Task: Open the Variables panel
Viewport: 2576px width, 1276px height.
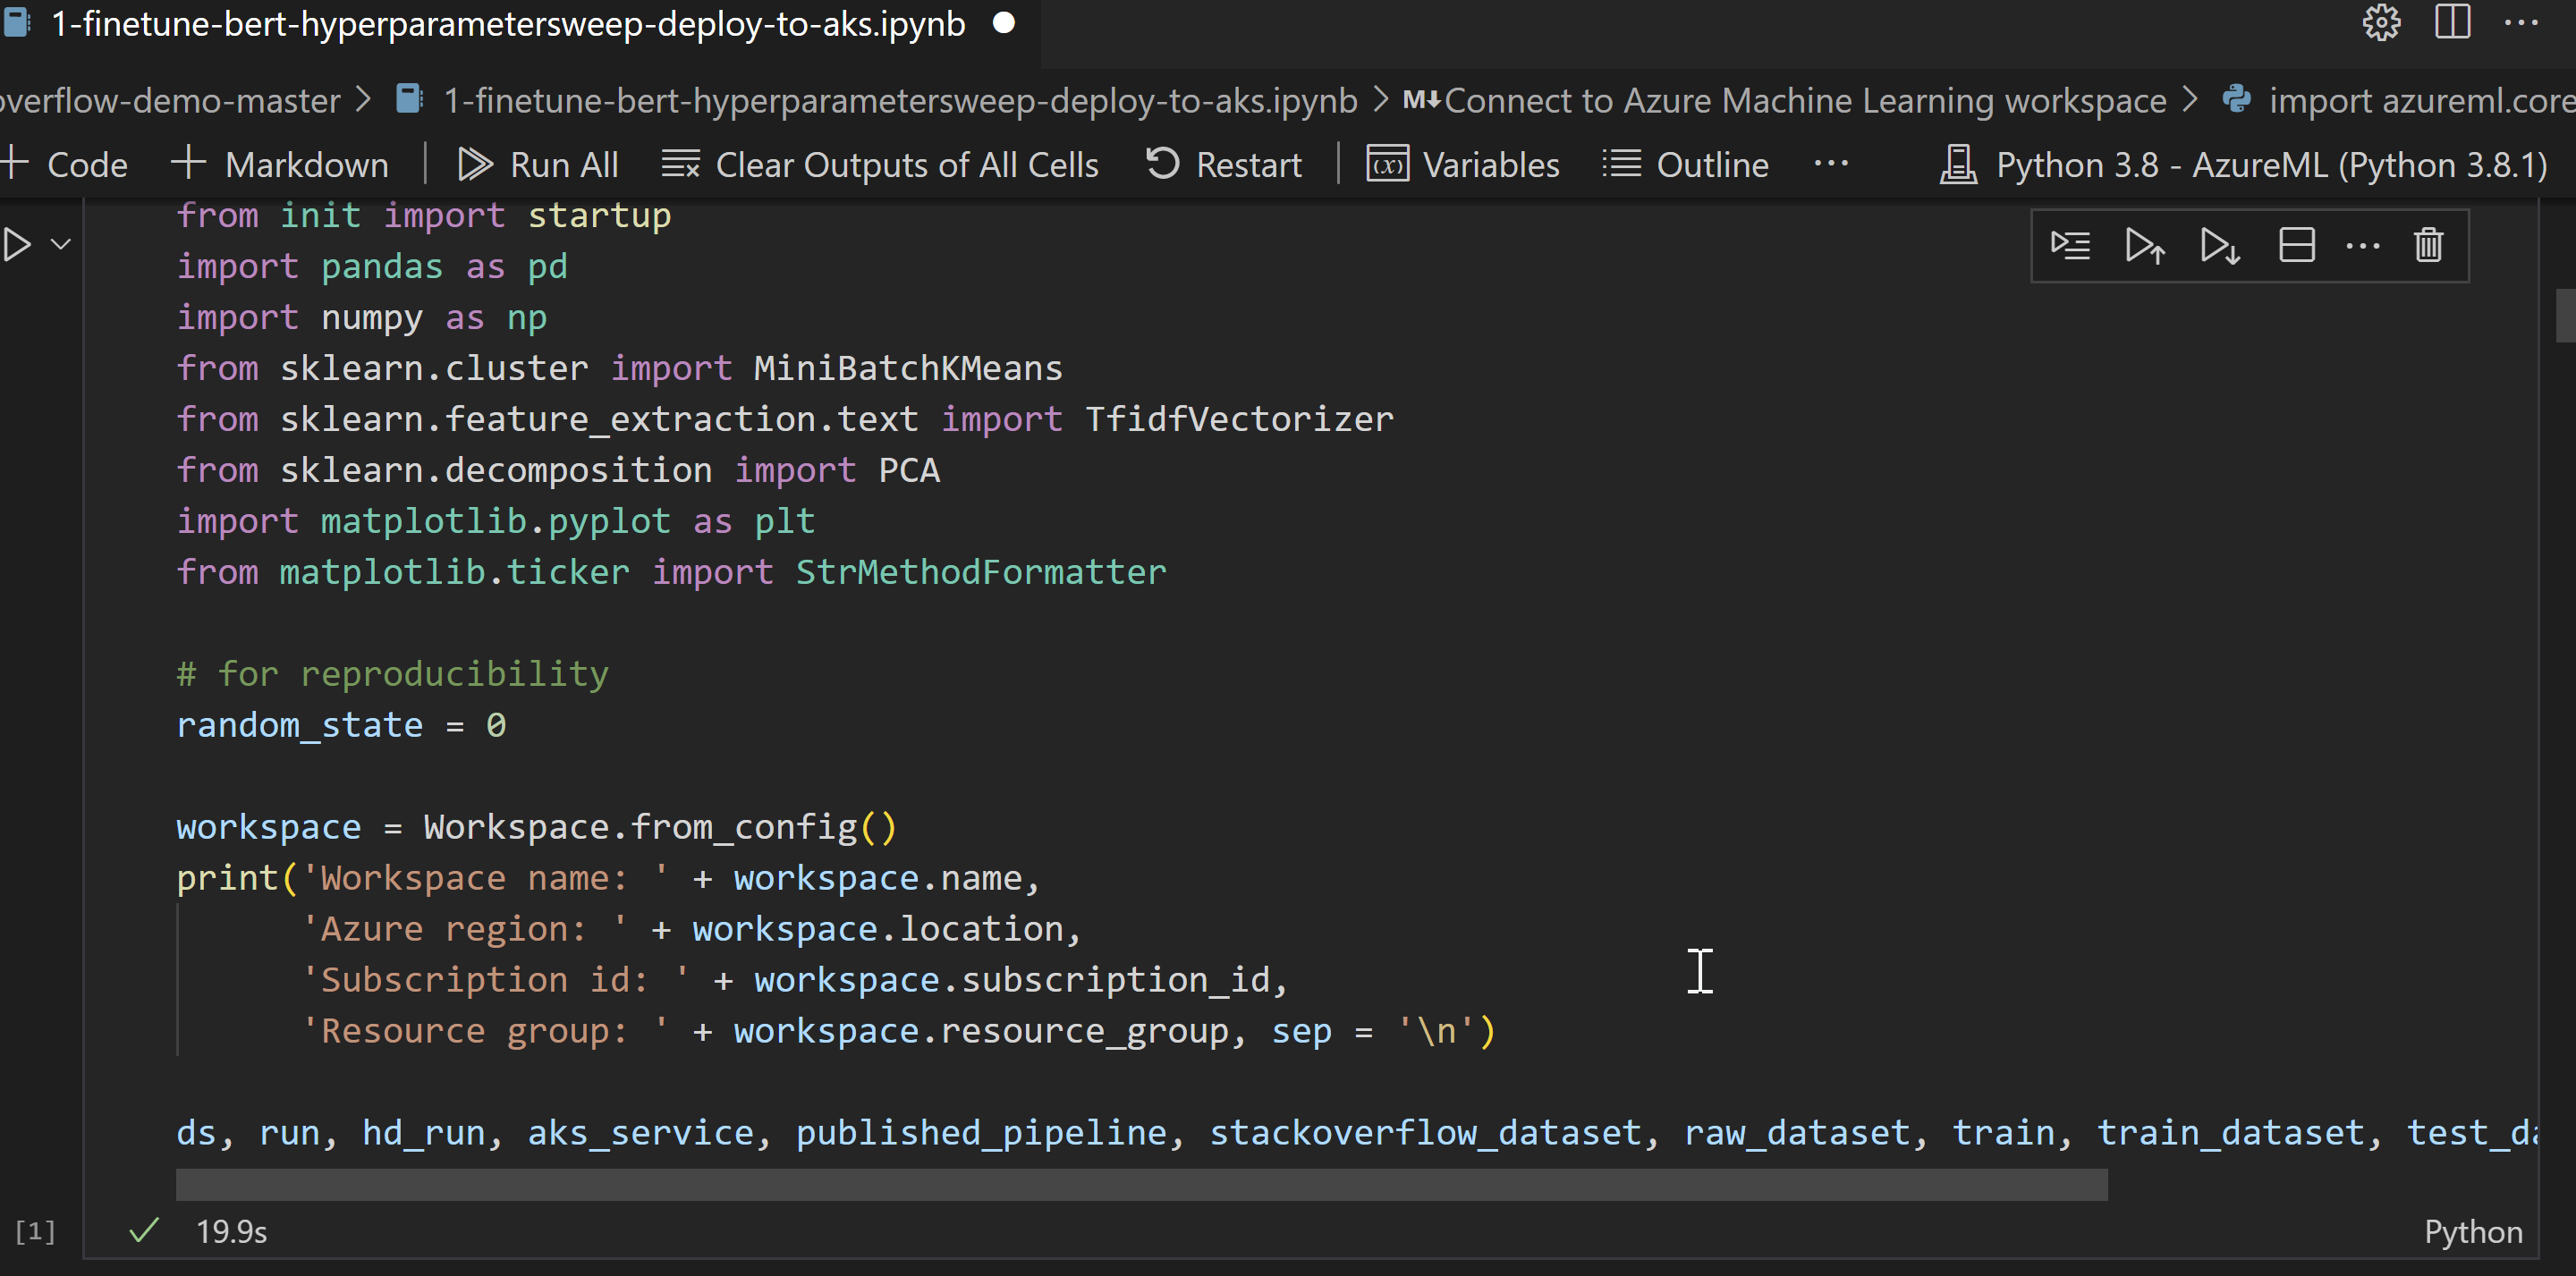Action: (x=1463, y=164)
